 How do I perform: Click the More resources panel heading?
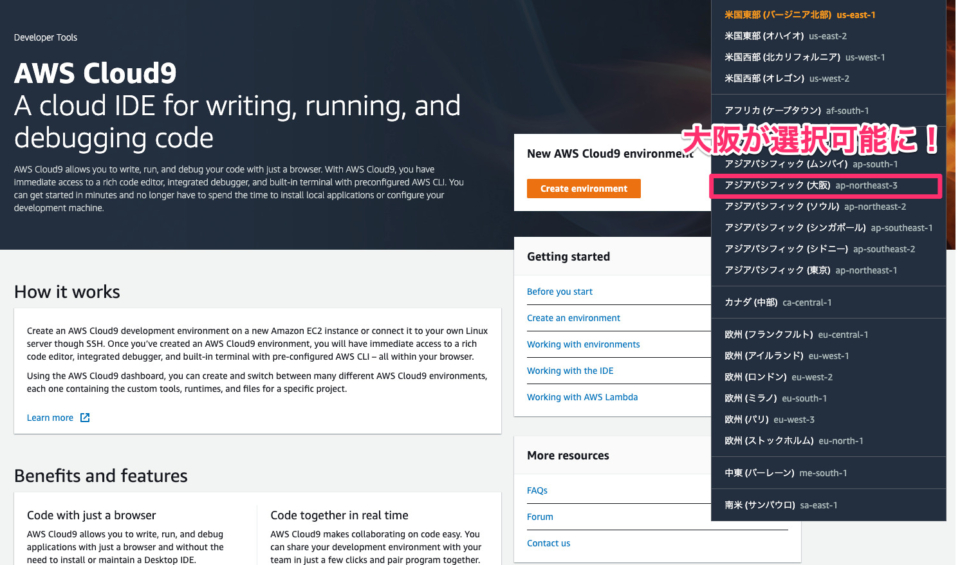pos(568,455)
